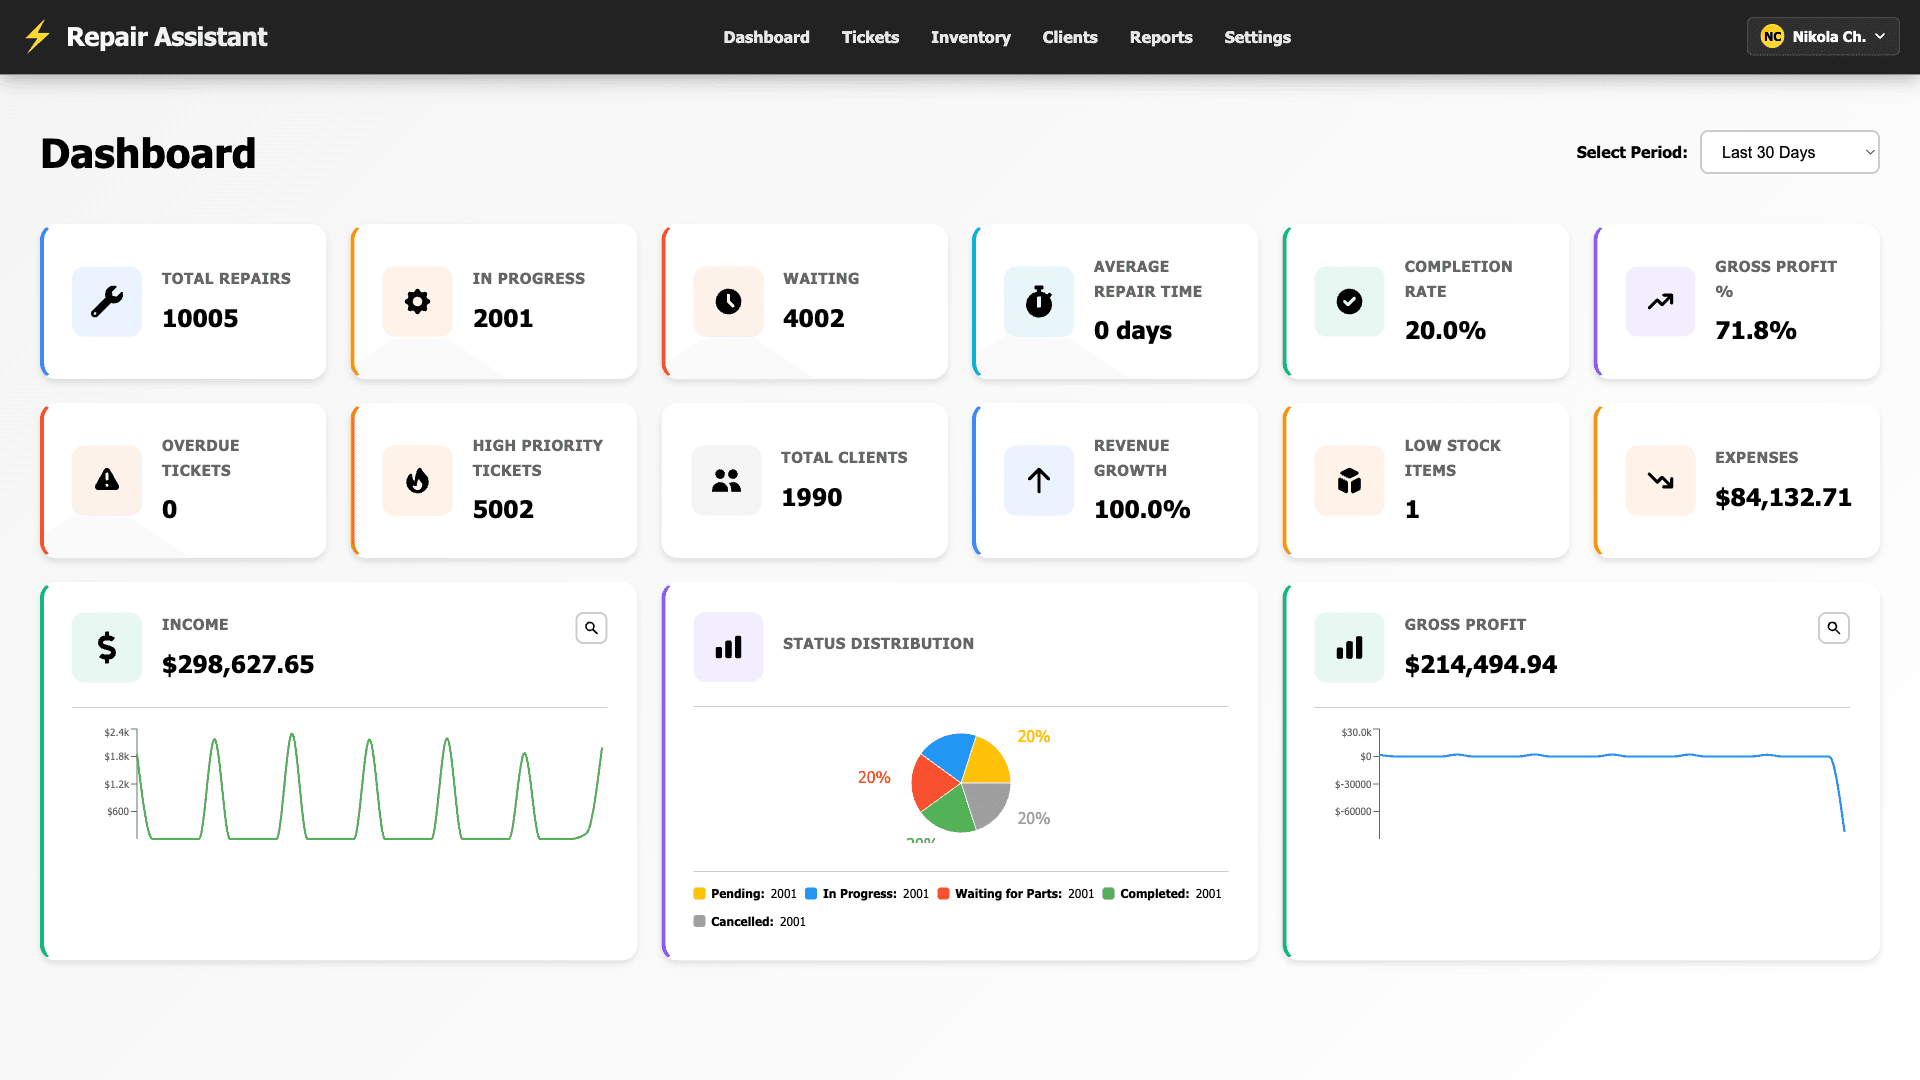Image resolution: width=1920 pixels, height=1080 pixels.
Task: Expand the account menu for Nikola Ch.
Action: pyautogui.click(x=1822, y=36)
